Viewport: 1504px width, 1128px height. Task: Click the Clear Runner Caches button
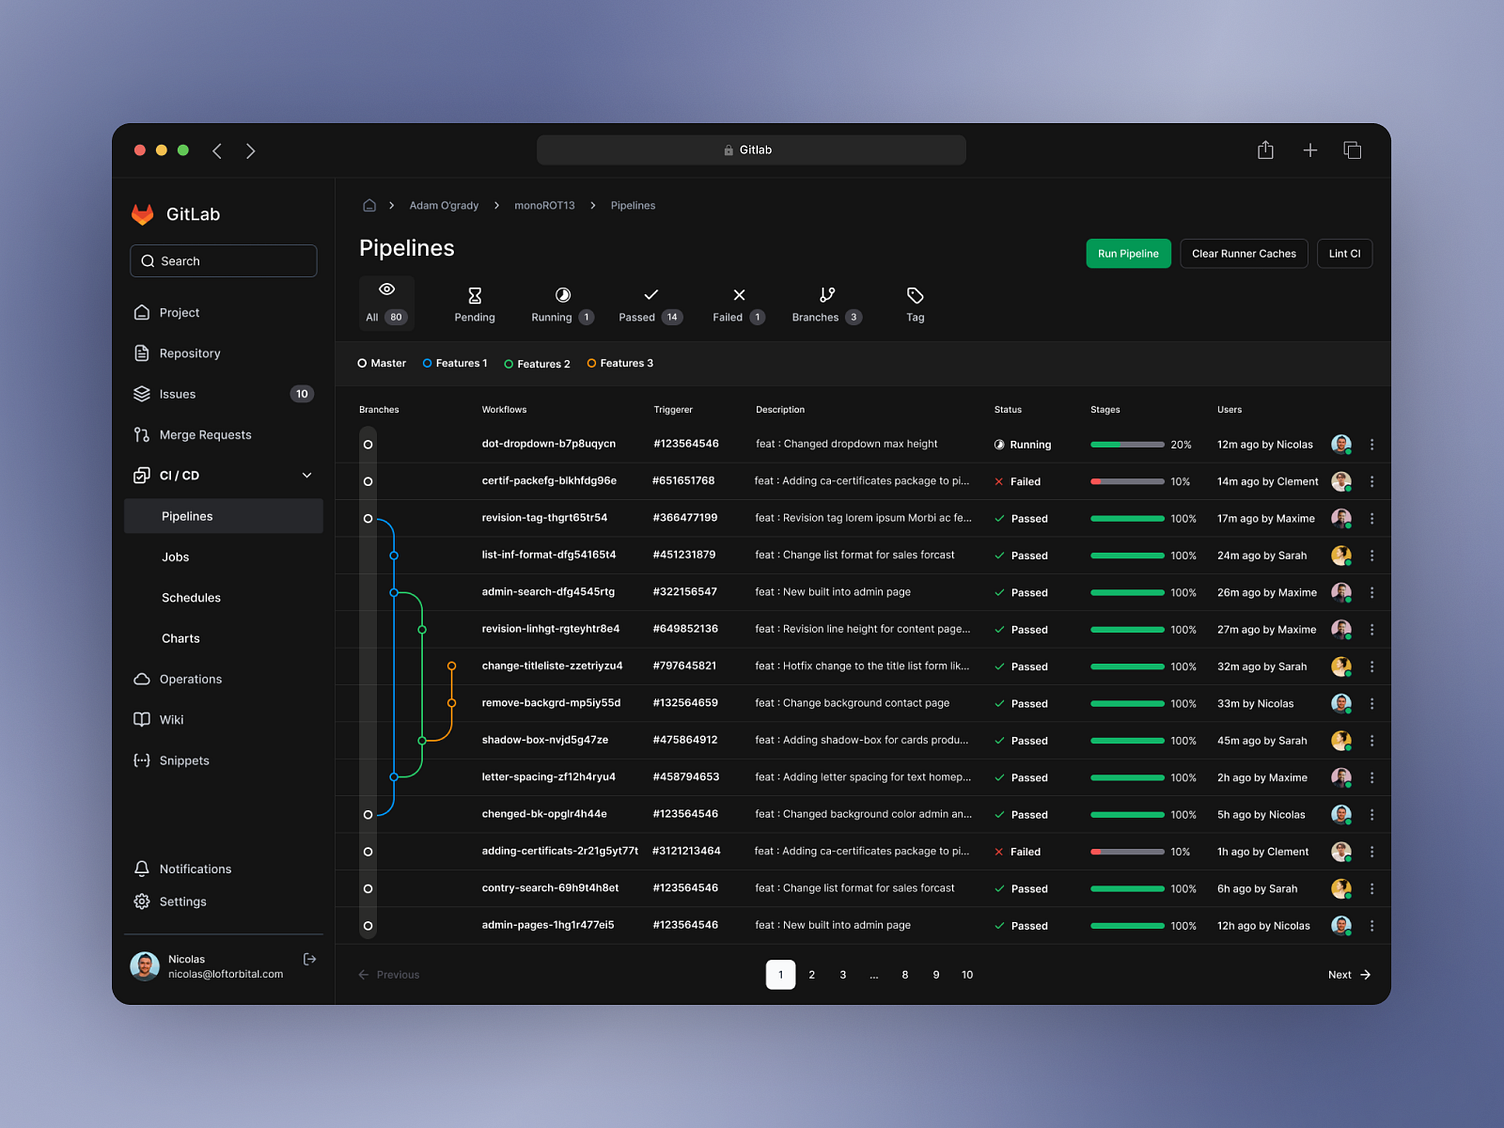tap(1243, 253)
